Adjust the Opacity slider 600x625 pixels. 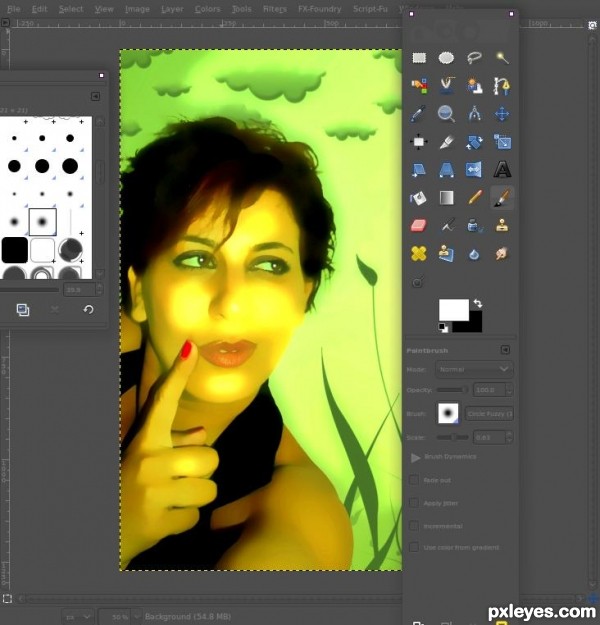pyautogui.click(x=452, y=390)
